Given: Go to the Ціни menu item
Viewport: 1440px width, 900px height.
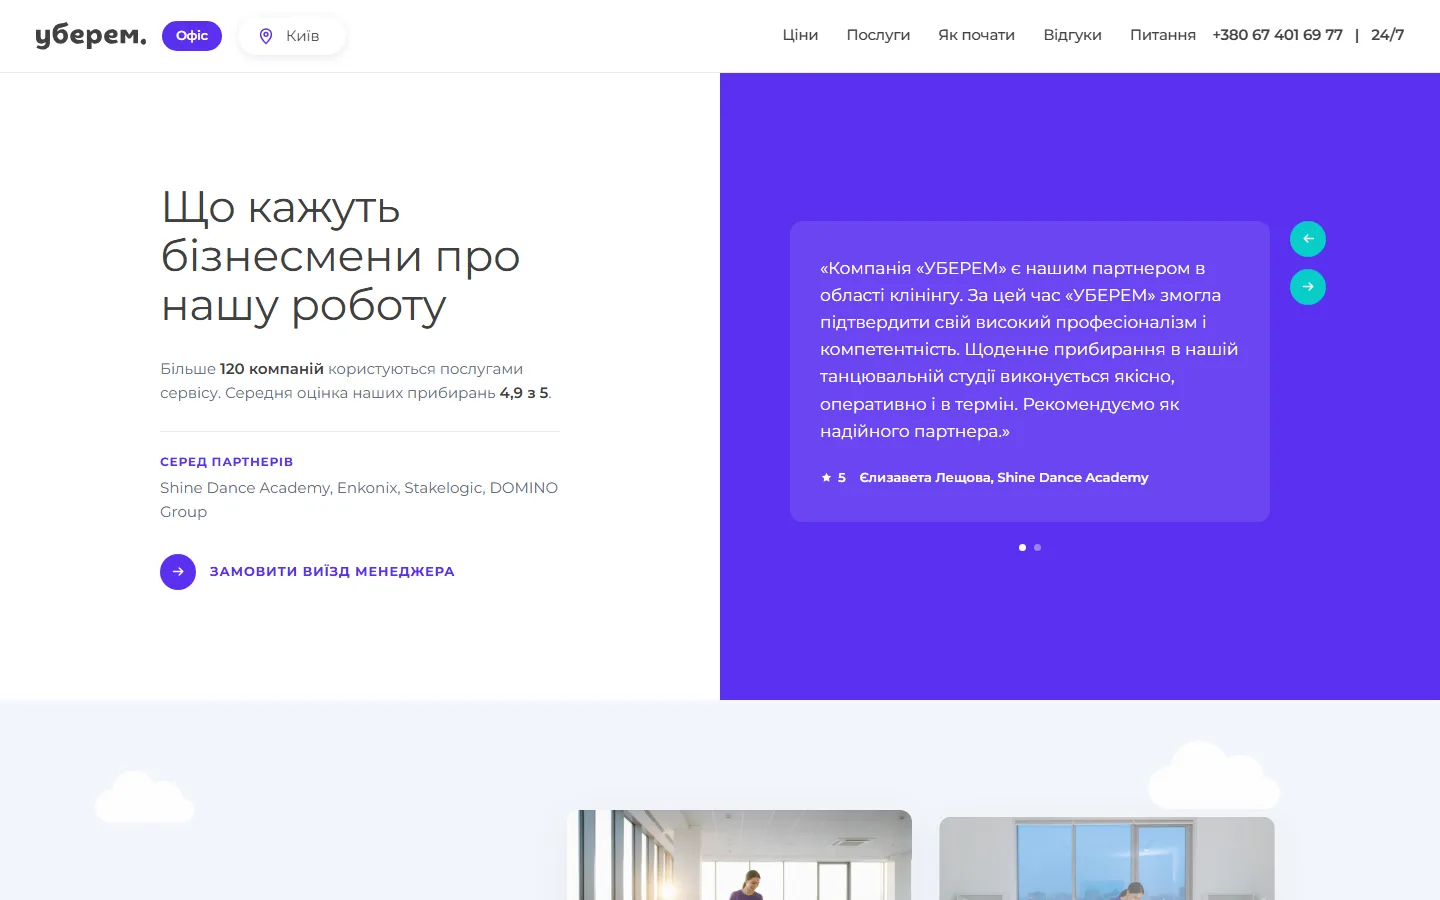Looking at the screenshot, I should click(800, 35).
